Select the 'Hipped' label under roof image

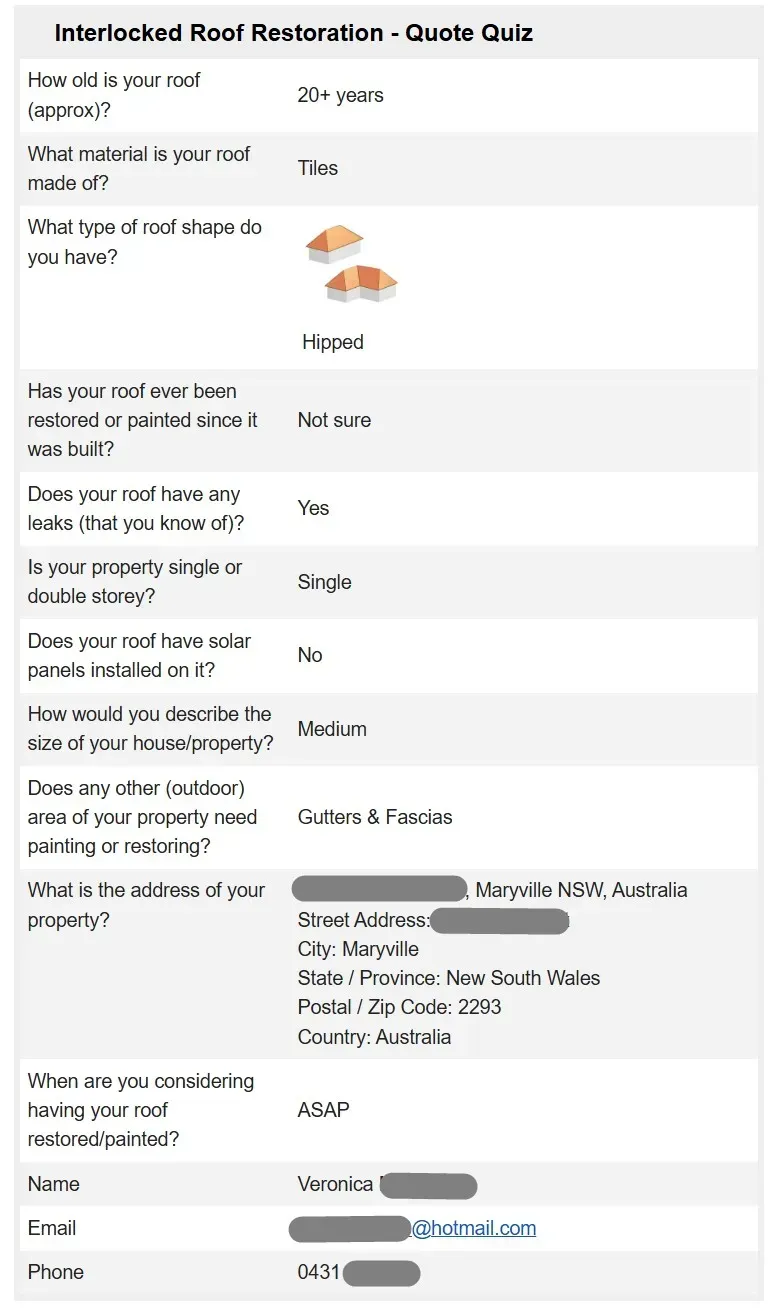click(x=333, y=342)
